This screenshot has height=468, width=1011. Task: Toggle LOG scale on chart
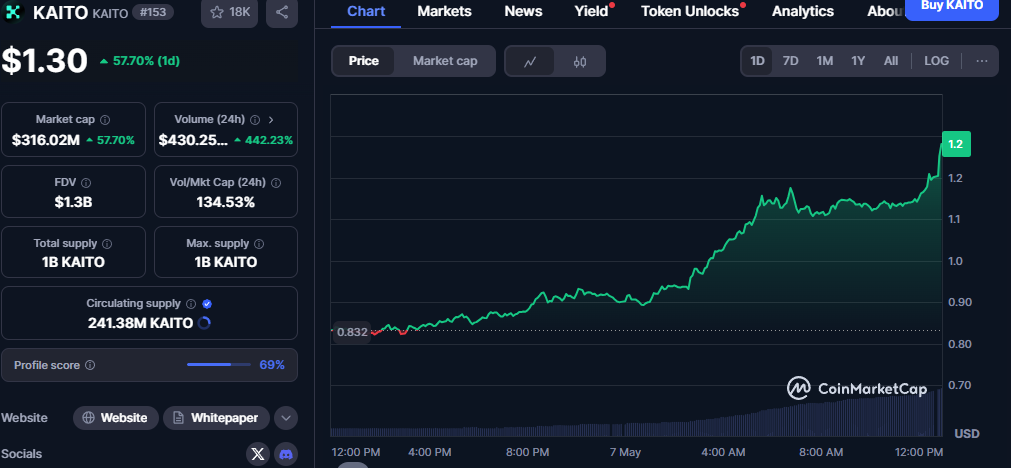click(x=936, y=61)
